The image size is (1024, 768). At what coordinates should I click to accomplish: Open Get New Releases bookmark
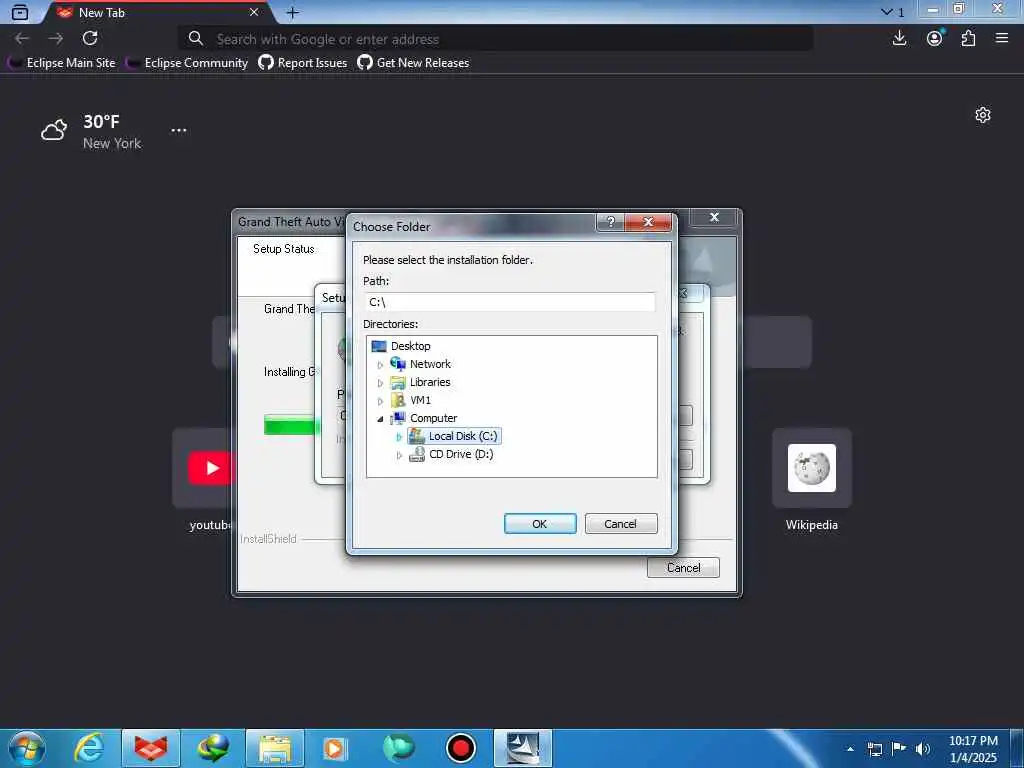click(413, 63)
